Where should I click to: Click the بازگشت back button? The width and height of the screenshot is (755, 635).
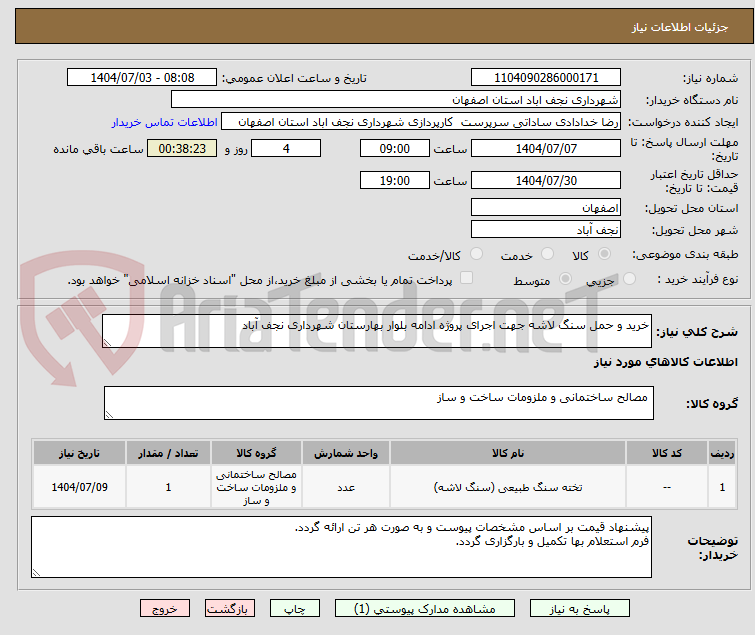(230, 608)
